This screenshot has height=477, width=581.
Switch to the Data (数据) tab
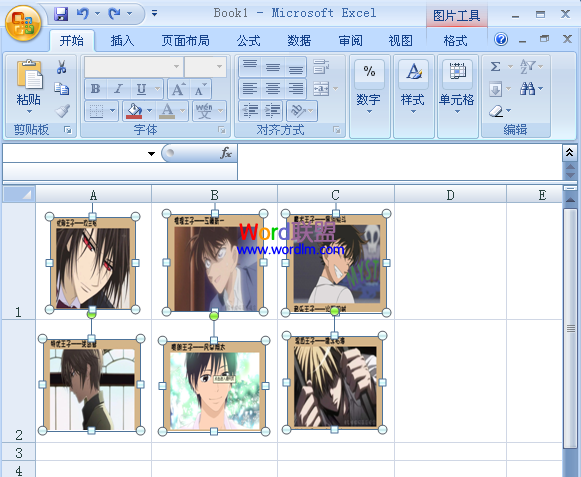(299, 40)
